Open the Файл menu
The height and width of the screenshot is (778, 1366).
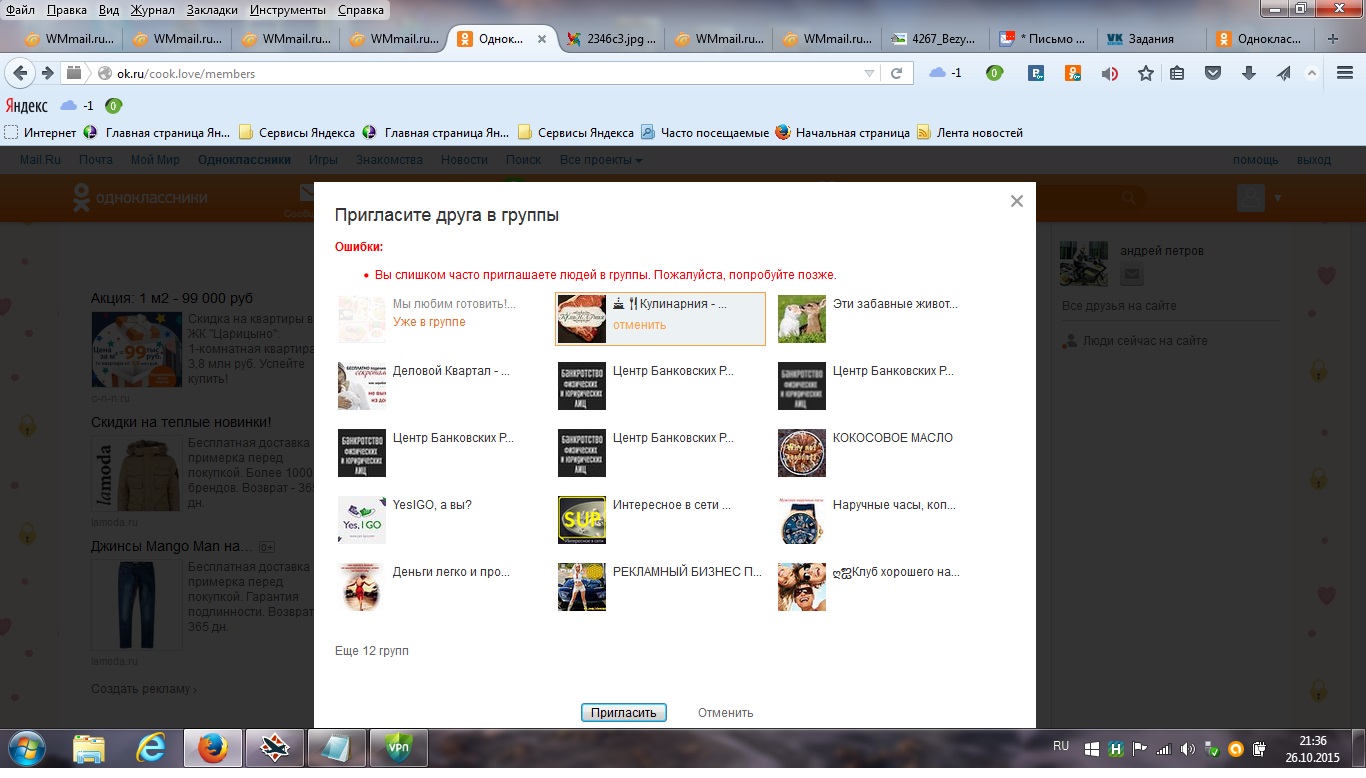pyautogui.click(x=20, y=10)
